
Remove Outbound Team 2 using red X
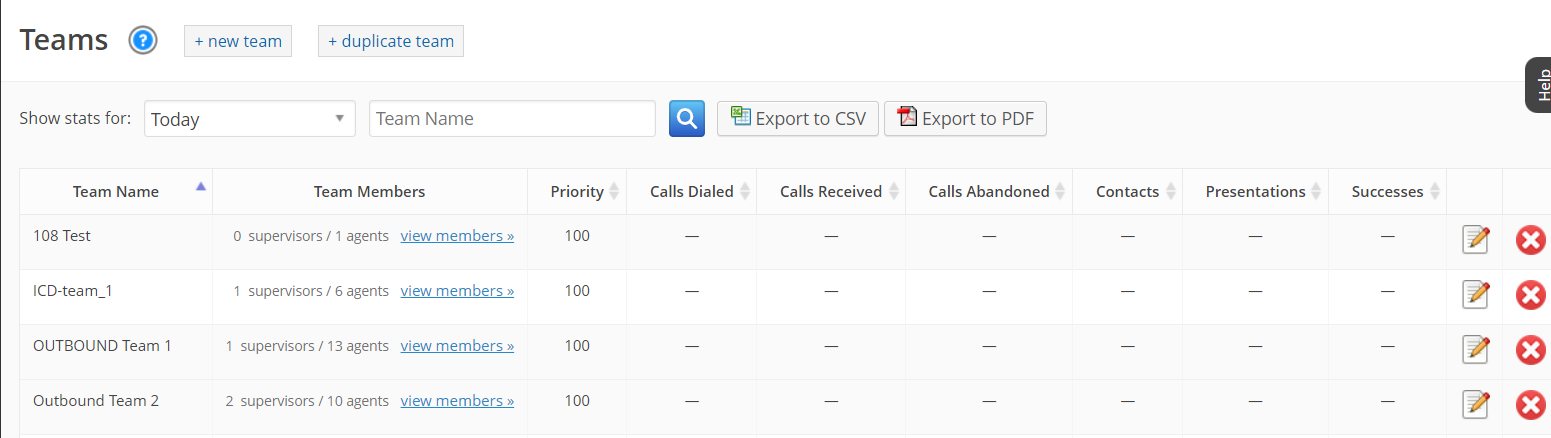[1530, 405]
